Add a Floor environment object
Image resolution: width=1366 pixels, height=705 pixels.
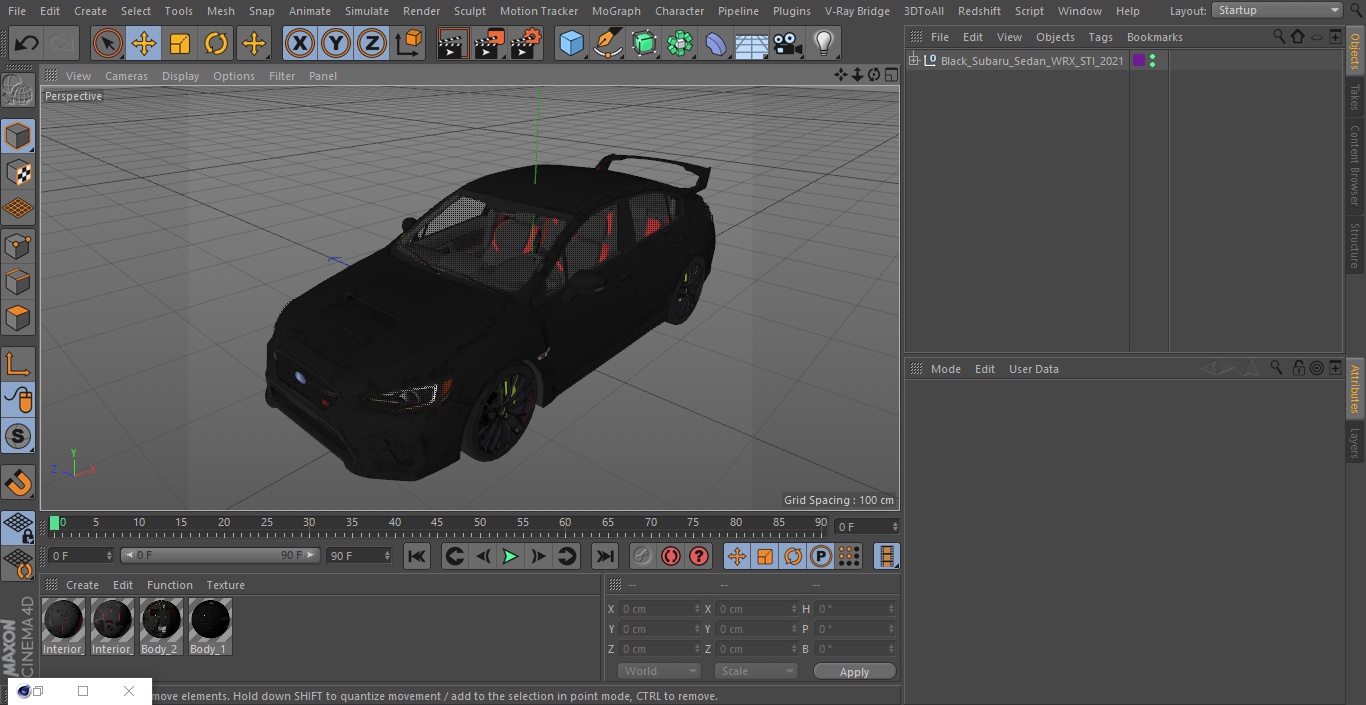[x=752, y=43]
